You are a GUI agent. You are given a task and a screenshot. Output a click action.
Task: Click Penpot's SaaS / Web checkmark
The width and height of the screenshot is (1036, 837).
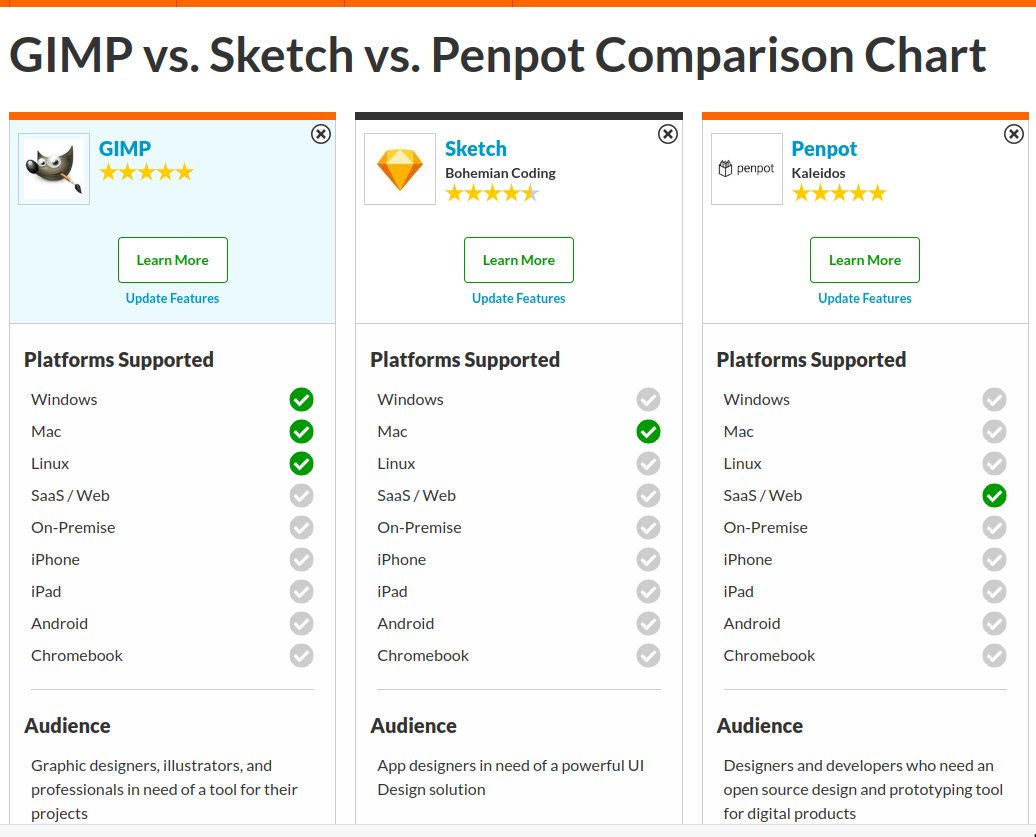coord(994,496)
